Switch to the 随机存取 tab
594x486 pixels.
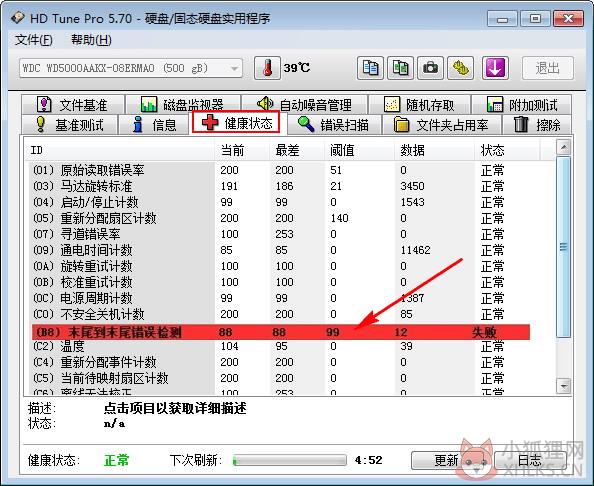point(419,104)
